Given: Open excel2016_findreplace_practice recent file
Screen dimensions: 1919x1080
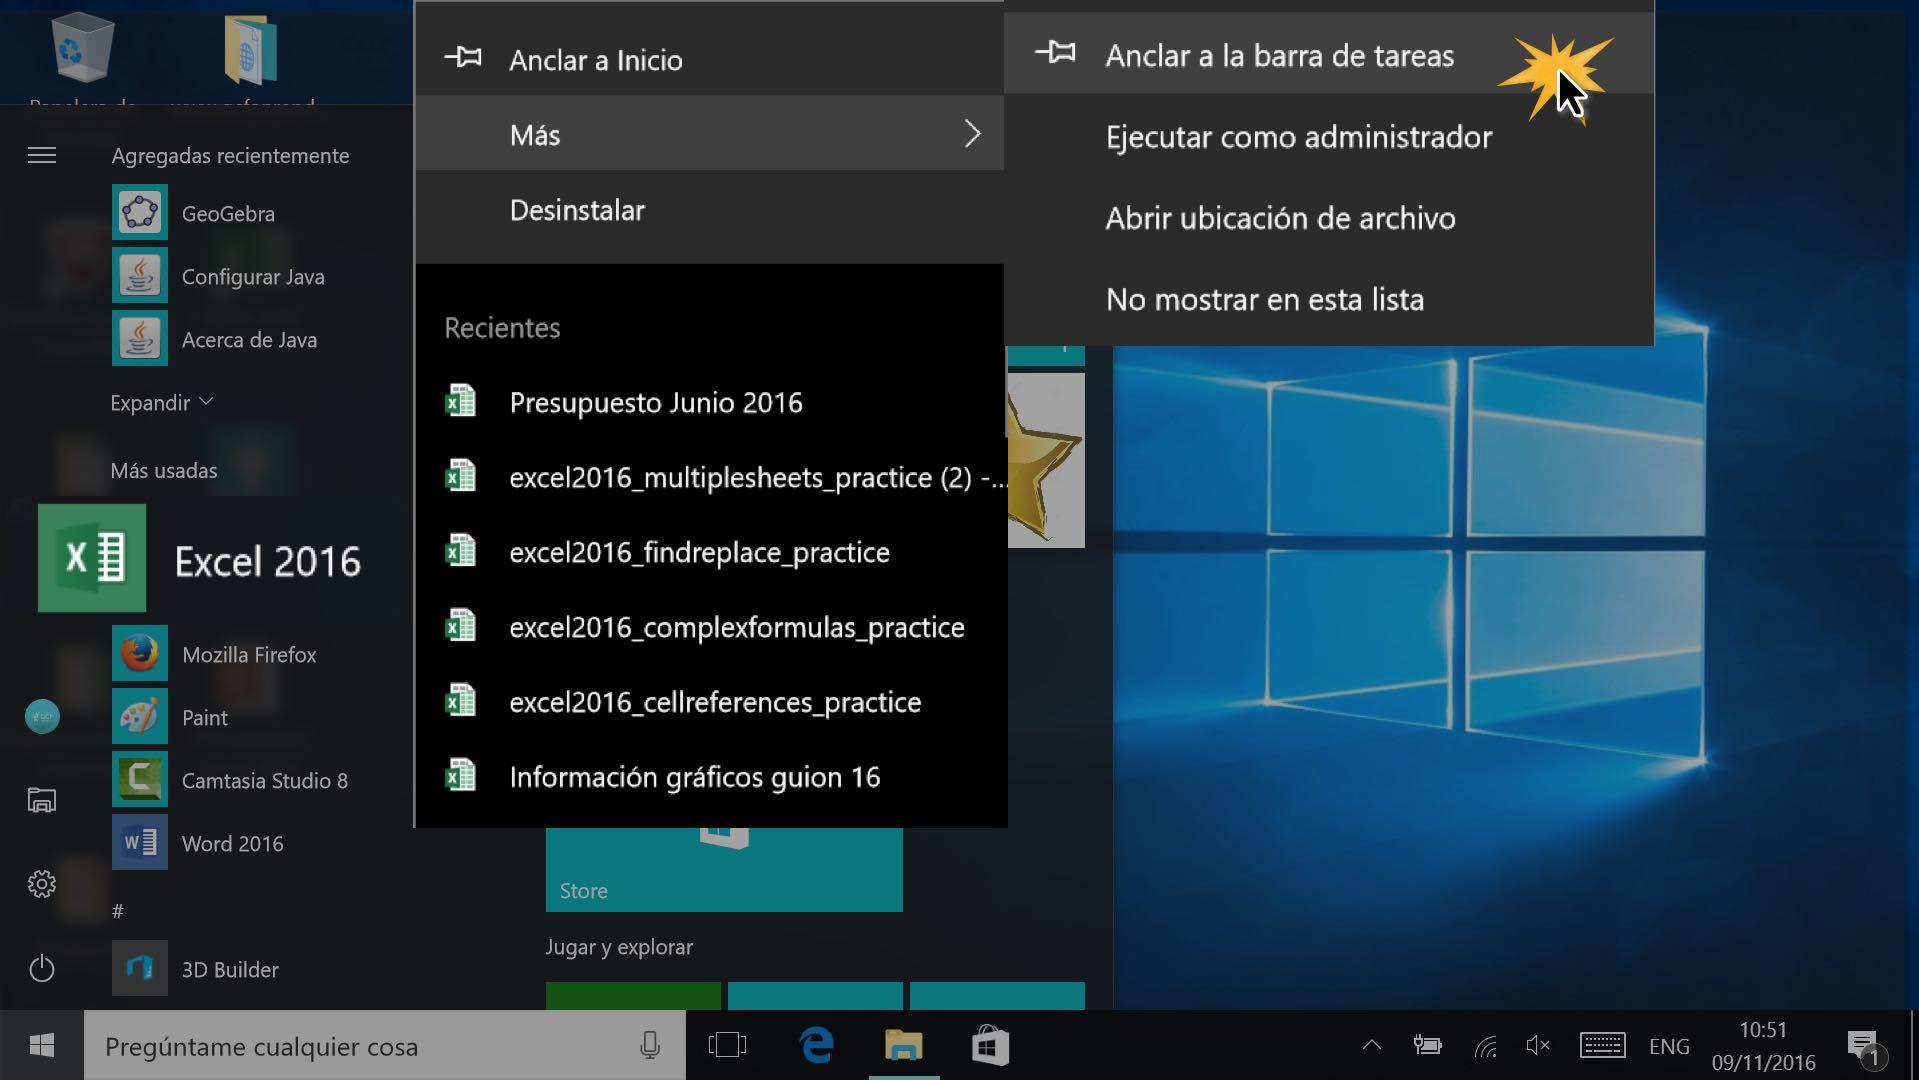Looking at the screenshot, I should (711, 552).
